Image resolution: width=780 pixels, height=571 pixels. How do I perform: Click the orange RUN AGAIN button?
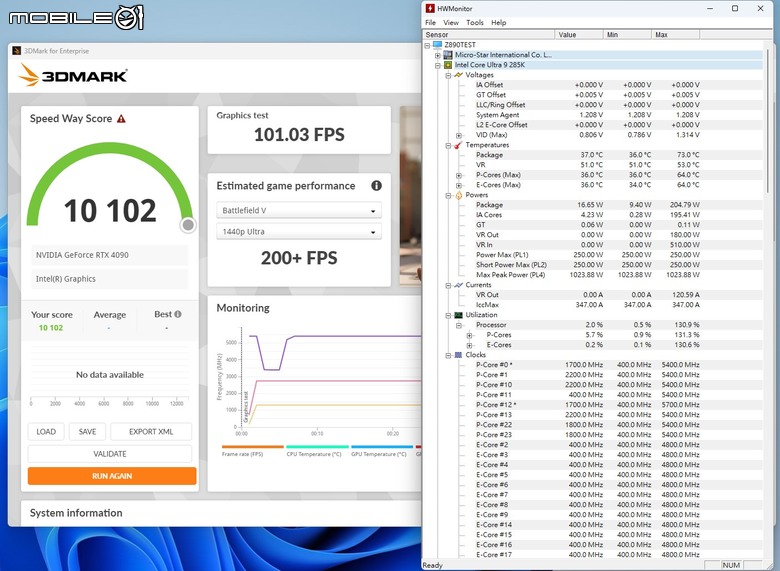tap(112, 476)
